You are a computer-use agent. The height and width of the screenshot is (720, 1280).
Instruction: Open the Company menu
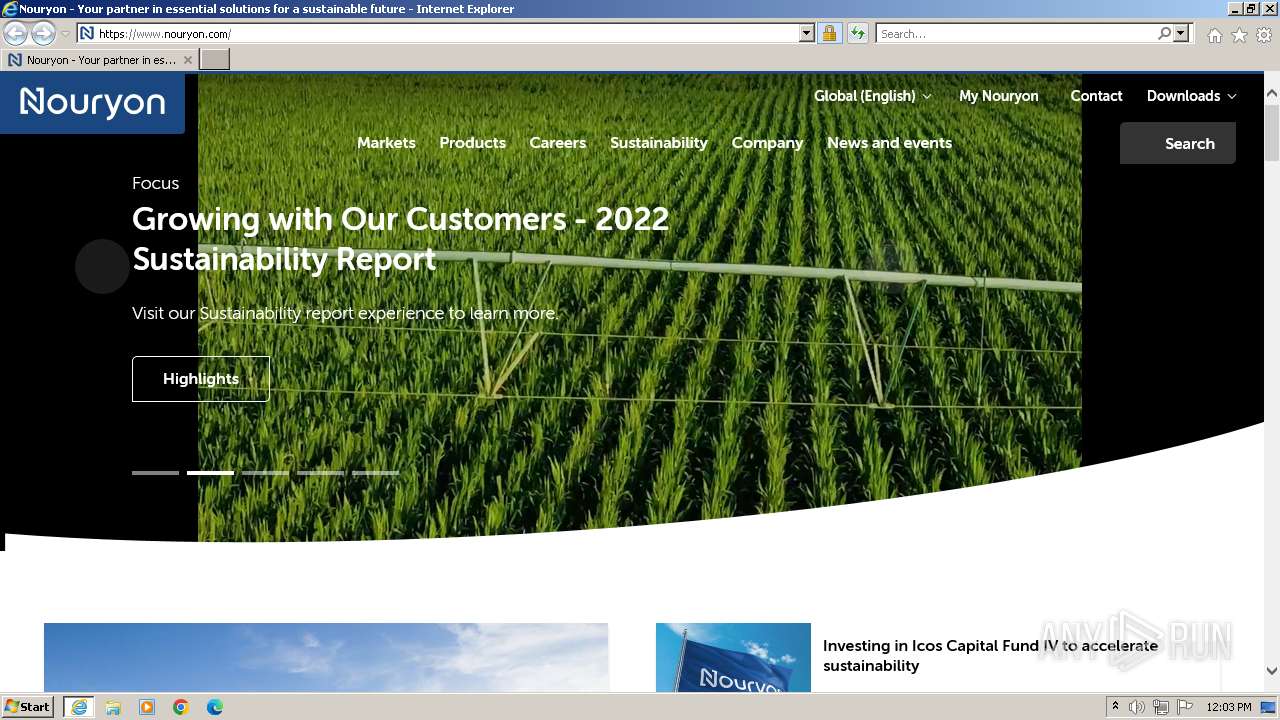767,143
